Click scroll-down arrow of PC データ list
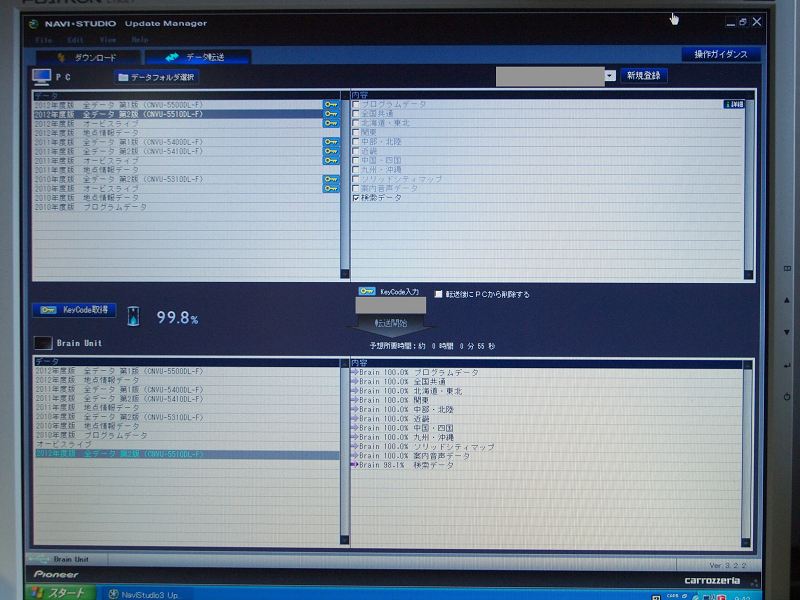 click(x=345, y=274)
